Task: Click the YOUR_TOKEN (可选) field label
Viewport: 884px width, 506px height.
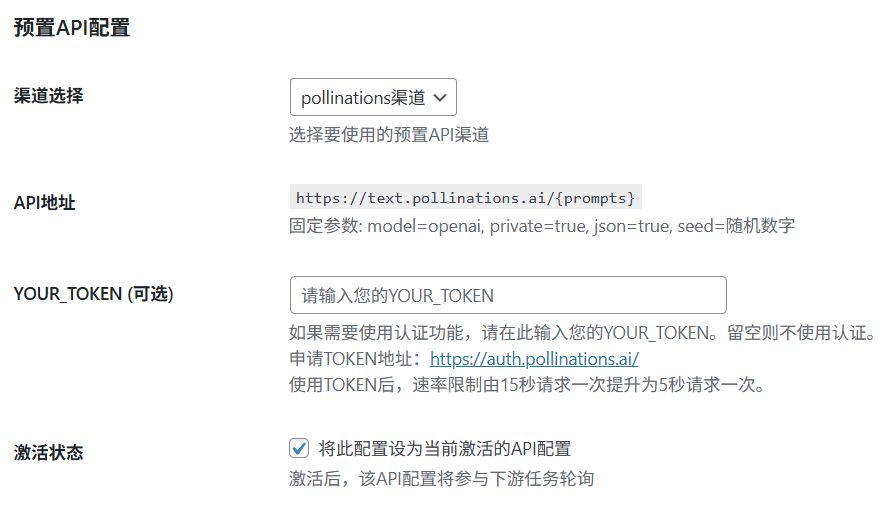Action: (94, 293)
